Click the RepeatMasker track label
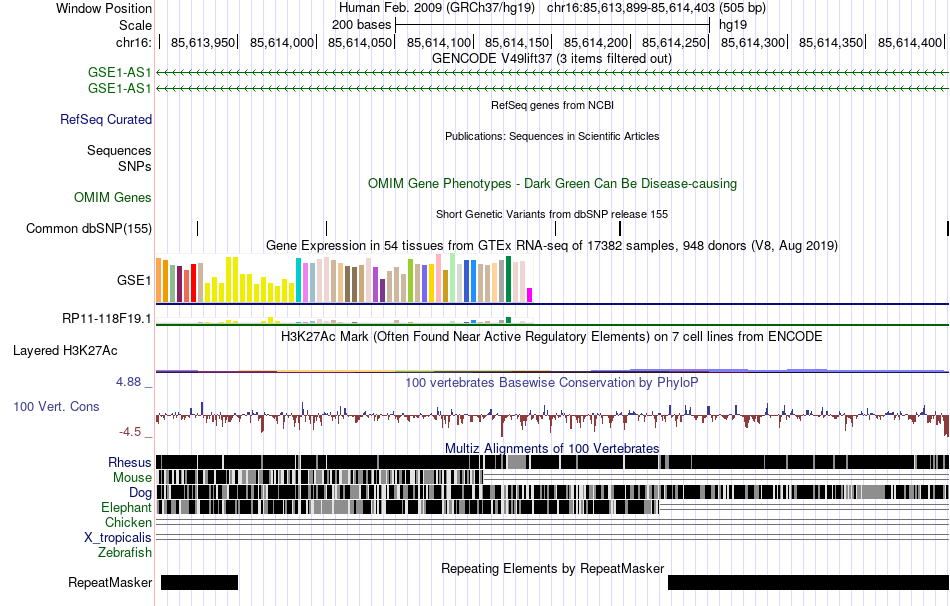Image resolution: width=950 pixels, height=606 pixels. (x=110, y=582)
